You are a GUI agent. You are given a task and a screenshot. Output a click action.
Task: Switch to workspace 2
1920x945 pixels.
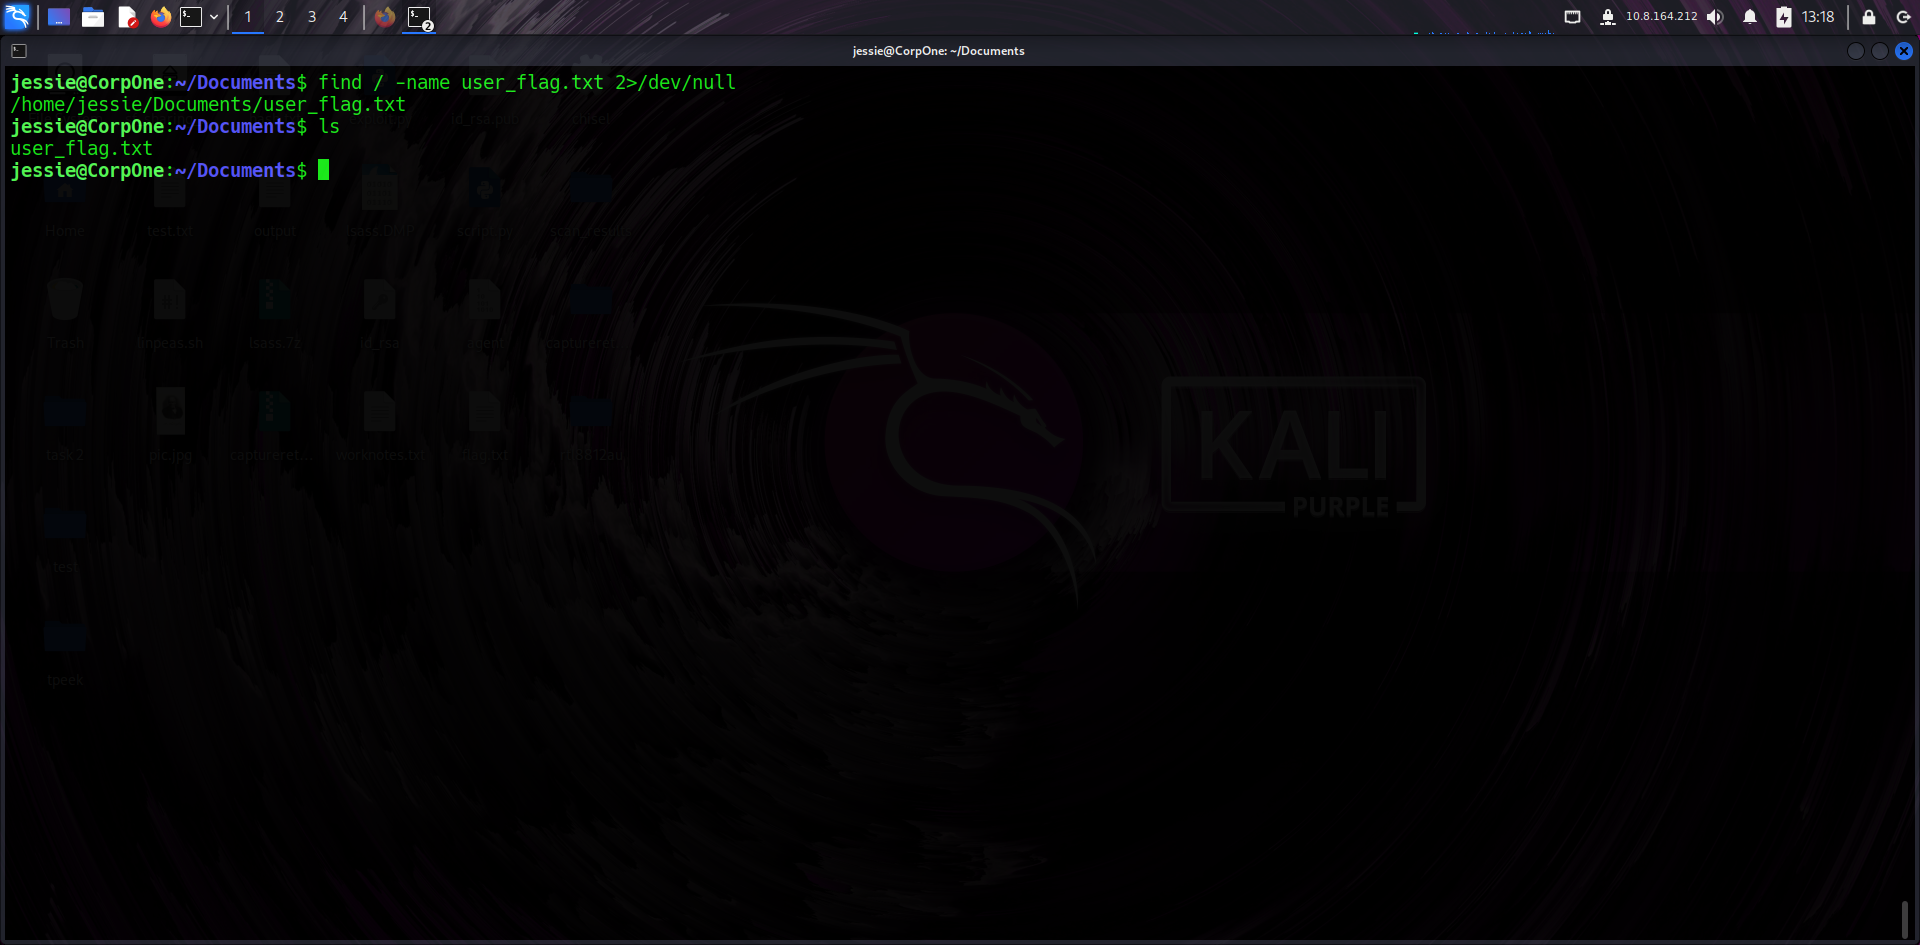coord(280,17)
